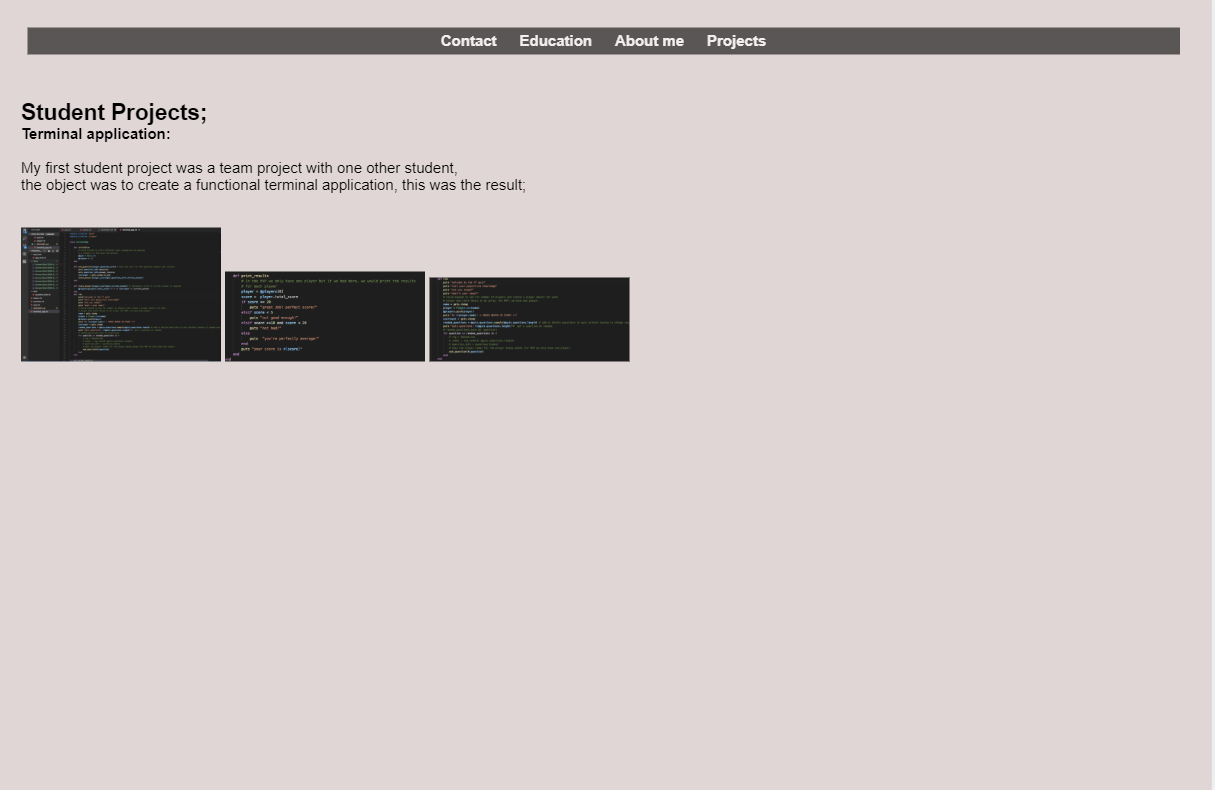The height and width of the screenshot is (790, 1215).
Task: Open the Education navigation menu item
Action: (x=555, y=41)
